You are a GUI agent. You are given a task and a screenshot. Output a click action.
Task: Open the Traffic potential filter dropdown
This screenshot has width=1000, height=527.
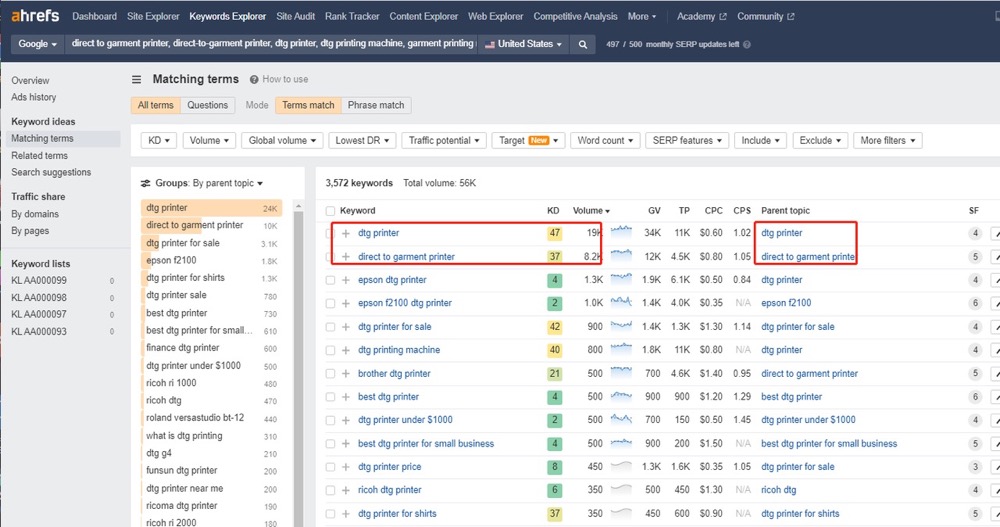[x=444, y=140]
